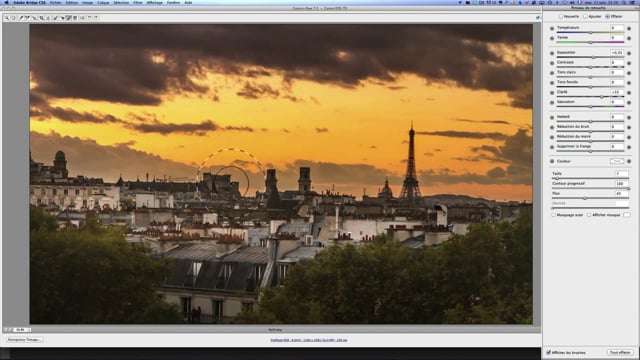Select the Adjustment Brush tool

pyautogui.click(x=69, y=18)
